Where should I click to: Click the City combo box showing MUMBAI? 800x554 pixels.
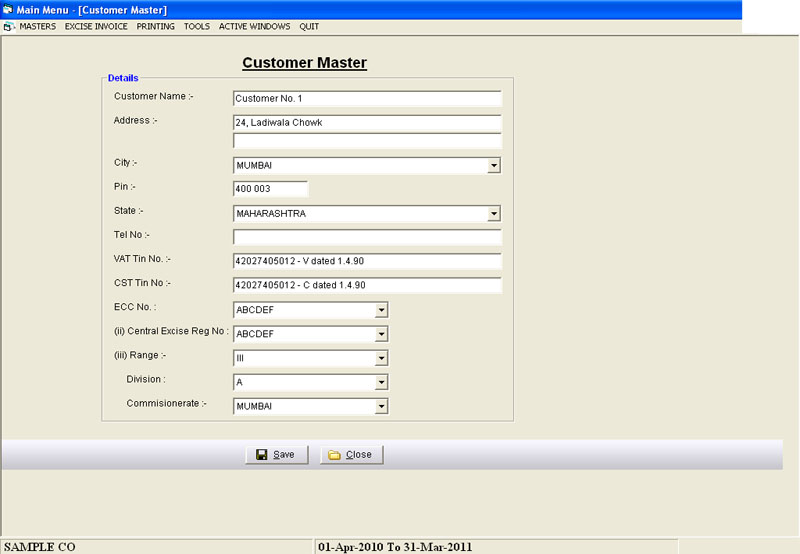tap(367, 165)
